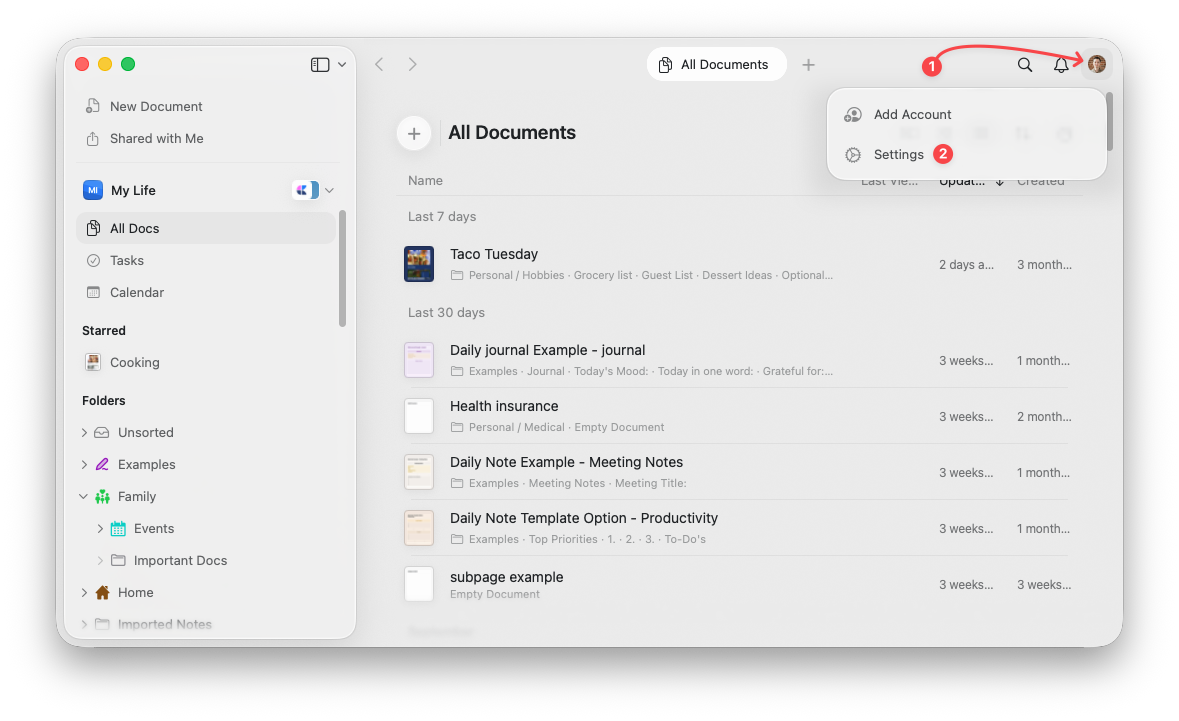Click Health insurance thumbnail
Screen dimensions: 1179x721
coord(419,416)
